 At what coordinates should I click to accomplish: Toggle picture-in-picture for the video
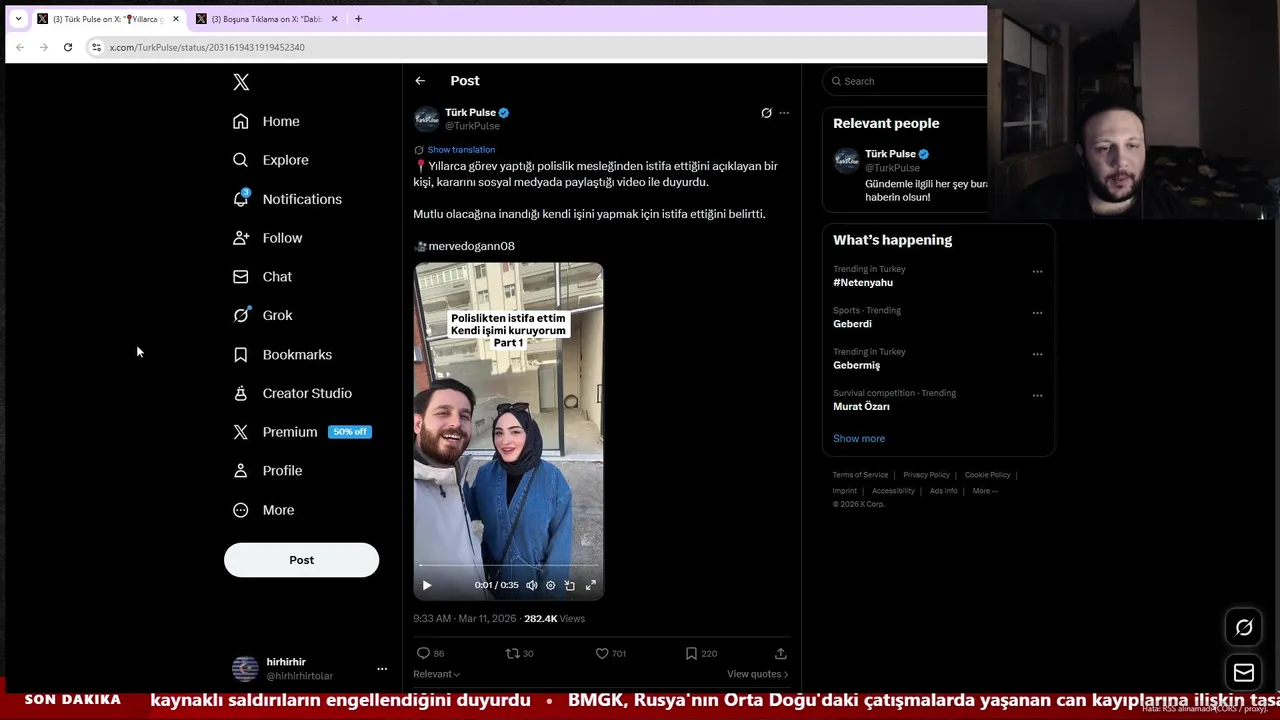point(569,585)
